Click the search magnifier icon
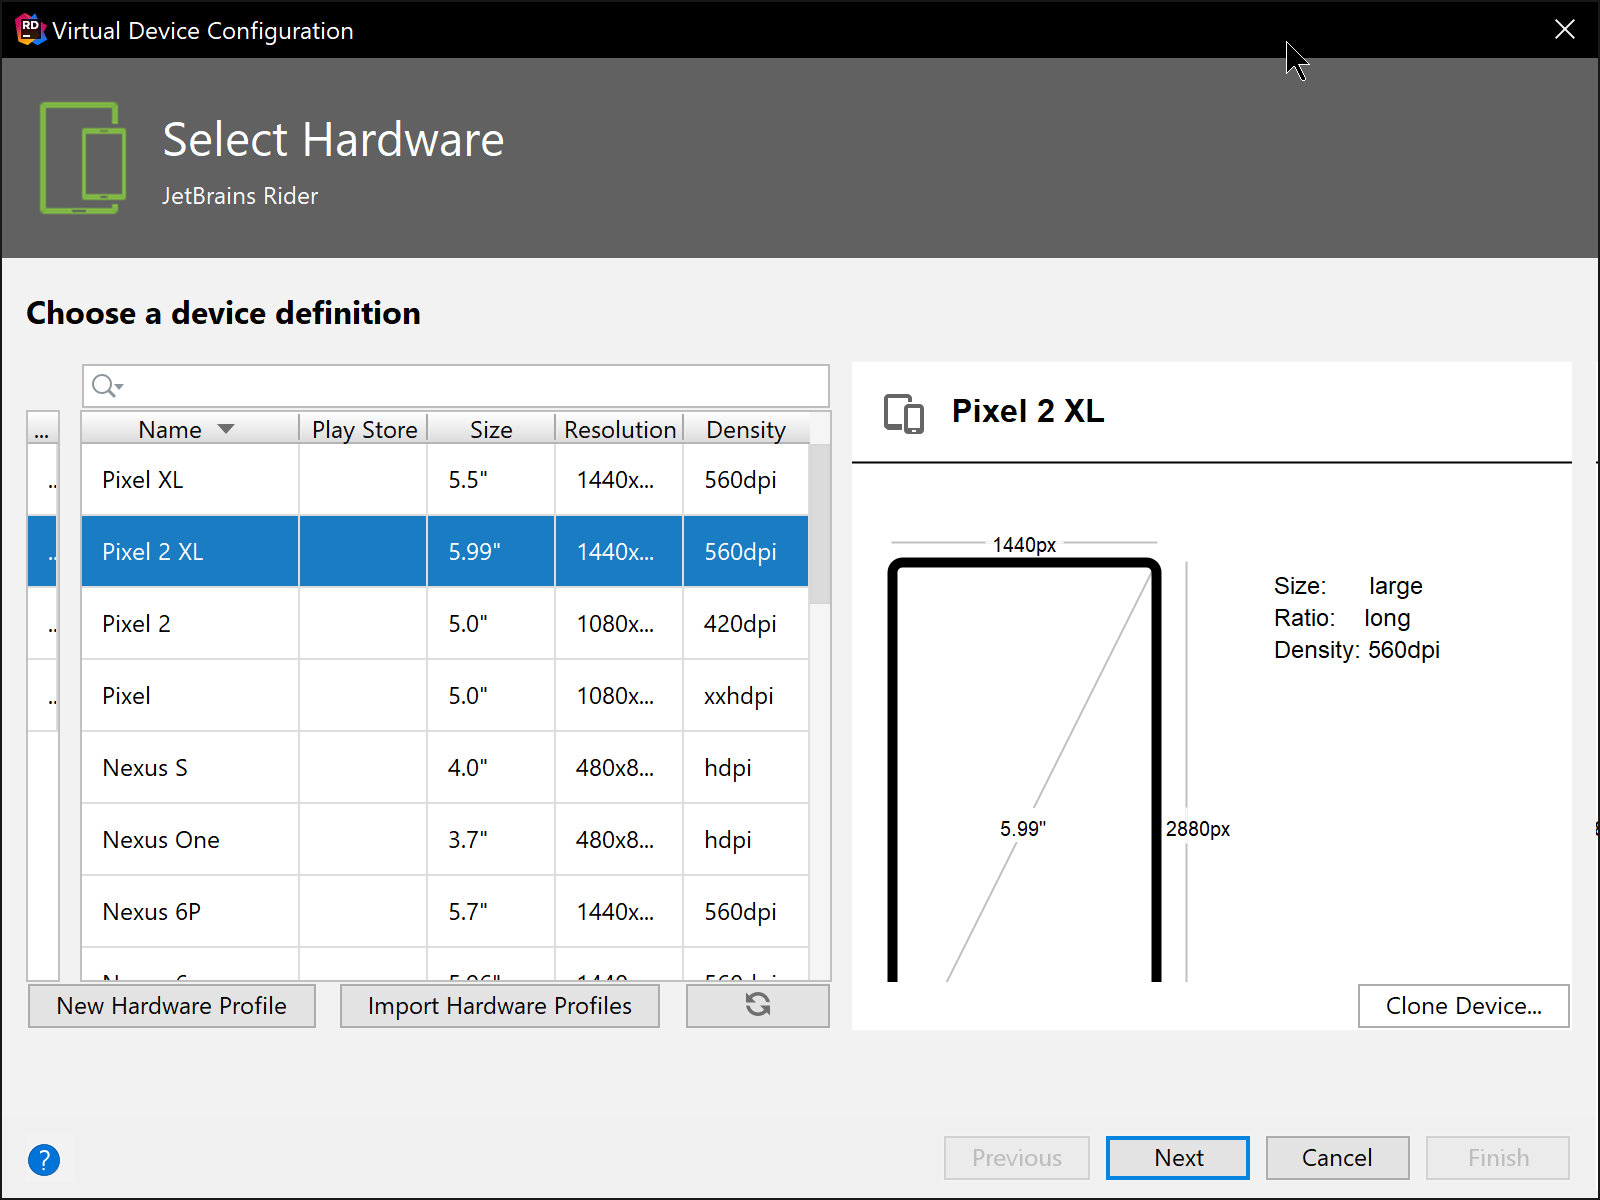1600x1200 pixels. pos(106,386)
